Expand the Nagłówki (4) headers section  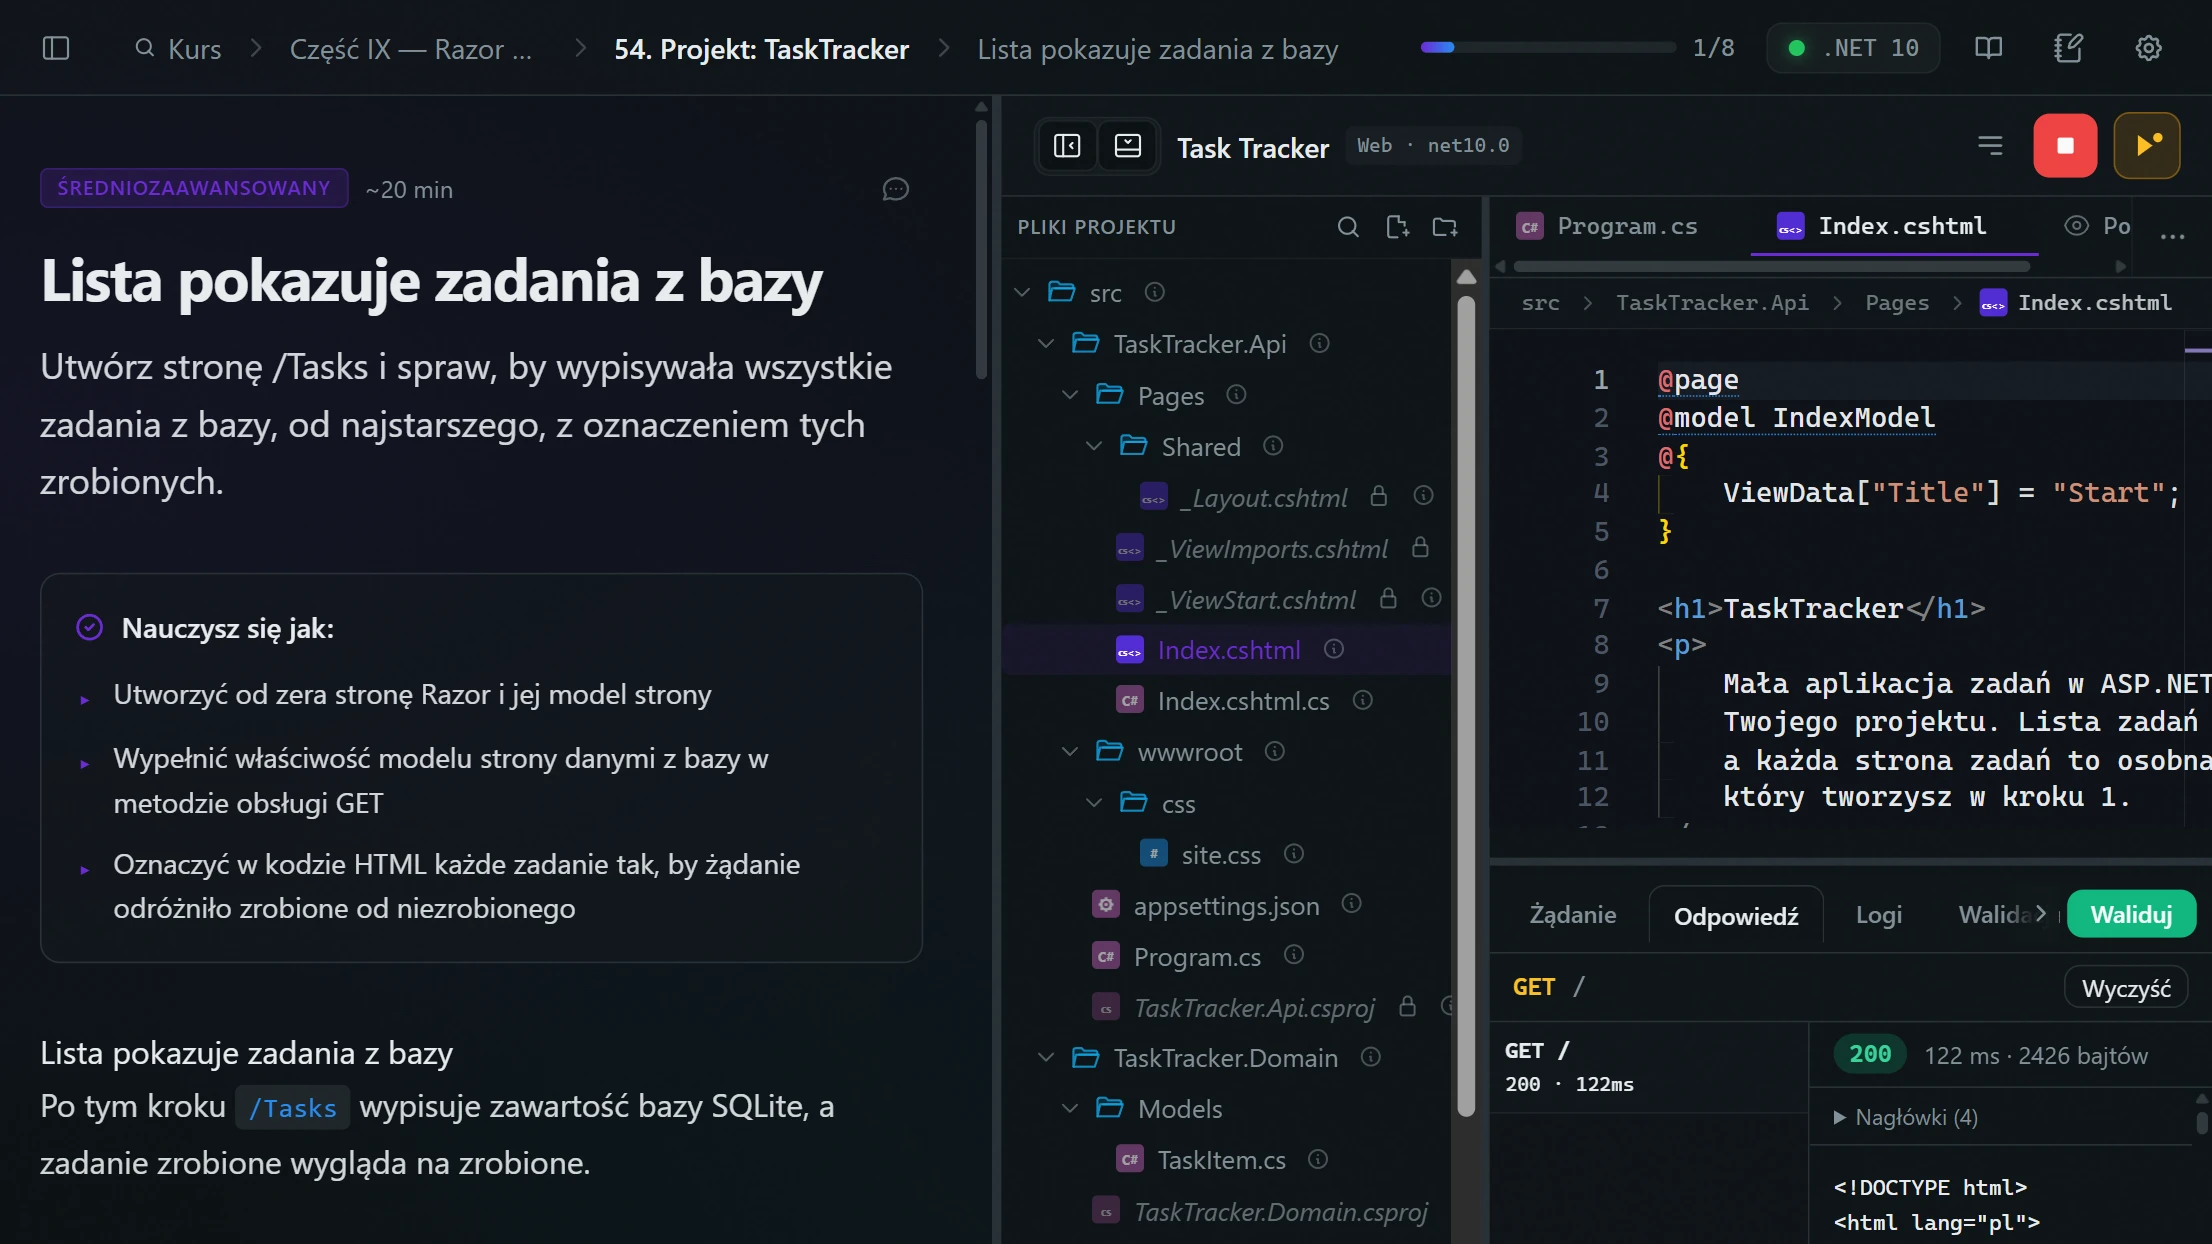(x=1906, y=1117)
